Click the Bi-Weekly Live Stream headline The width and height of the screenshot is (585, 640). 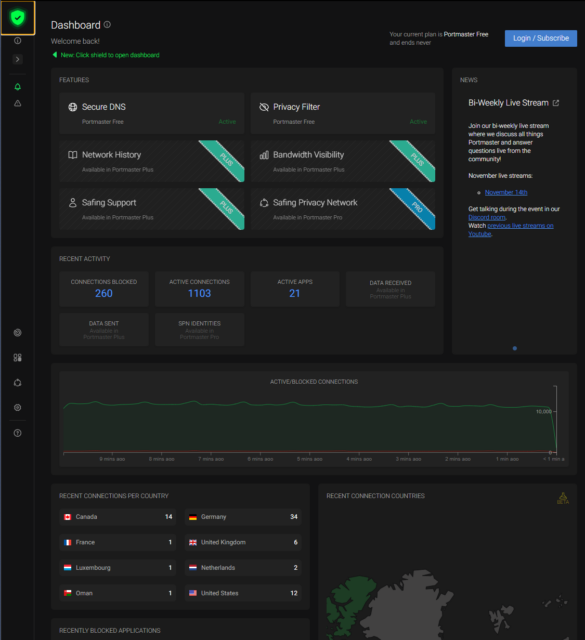coord(508,103)
